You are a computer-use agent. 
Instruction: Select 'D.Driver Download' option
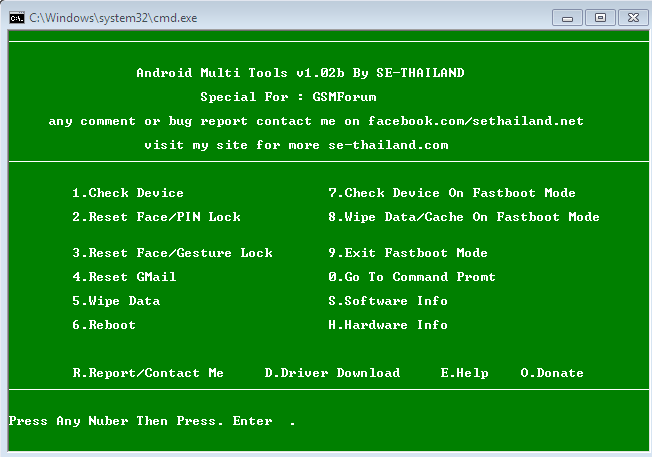coord(332,373)
